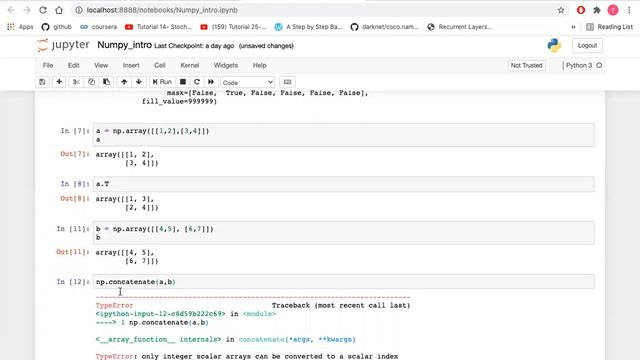Interrupt the kernel stop icon

coord(183,82)
